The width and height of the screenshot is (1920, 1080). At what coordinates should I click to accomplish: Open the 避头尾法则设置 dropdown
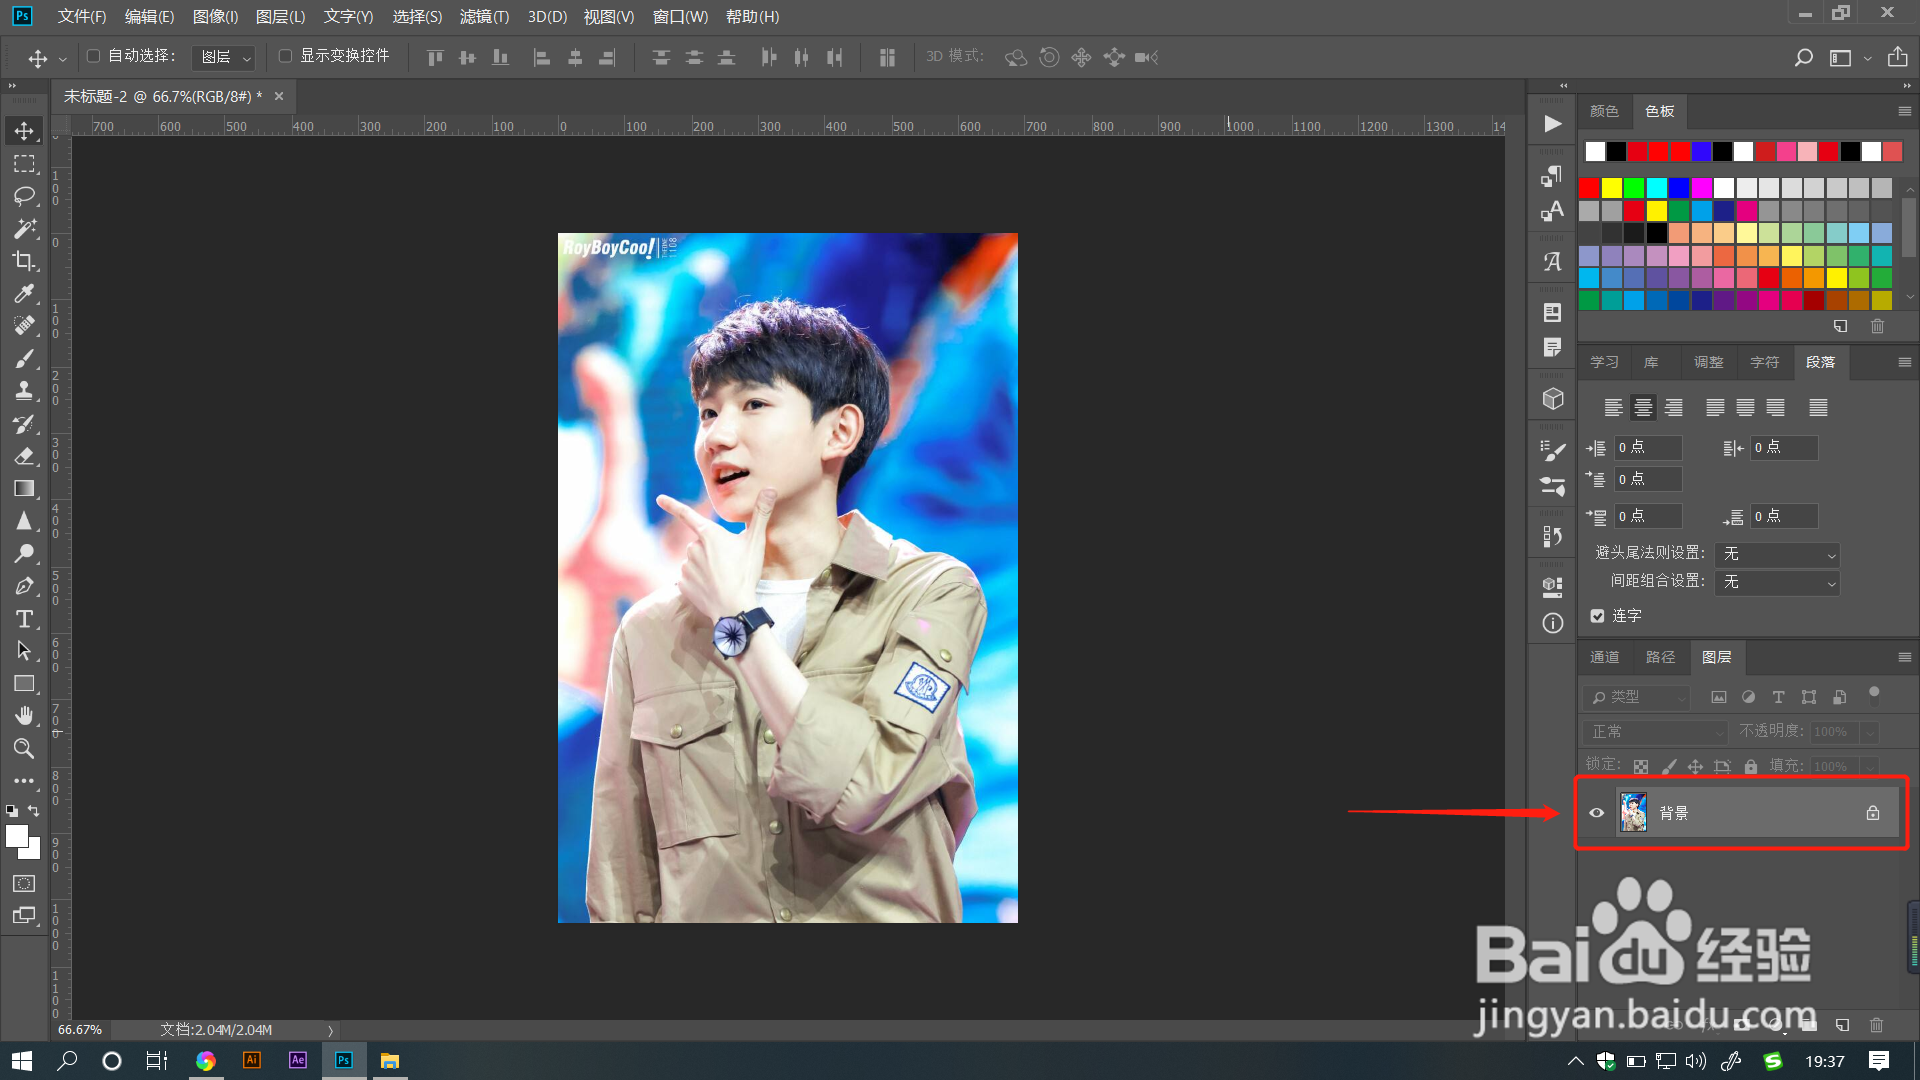click(x=1777, y=554)
